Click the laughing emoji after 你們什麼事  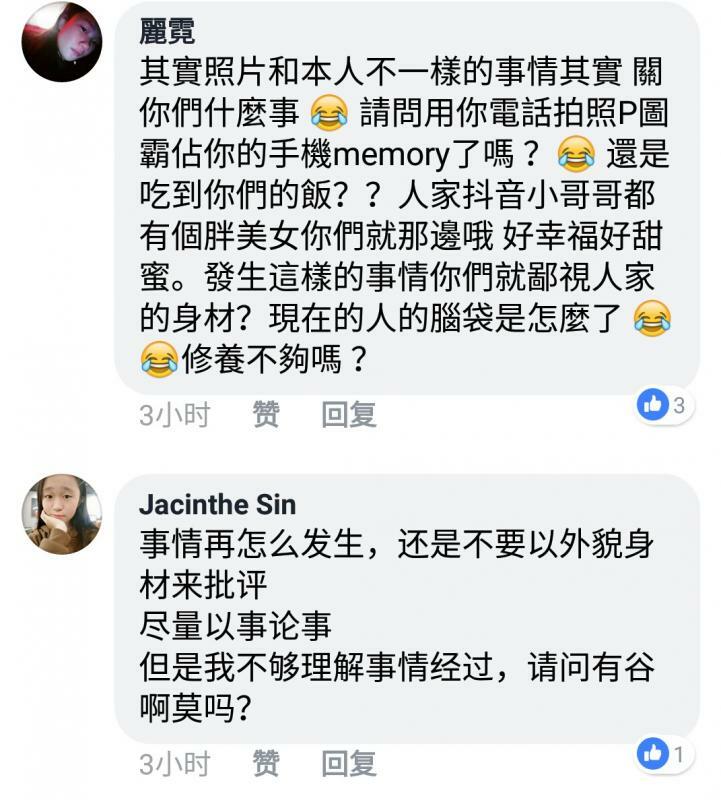(330, 113)
